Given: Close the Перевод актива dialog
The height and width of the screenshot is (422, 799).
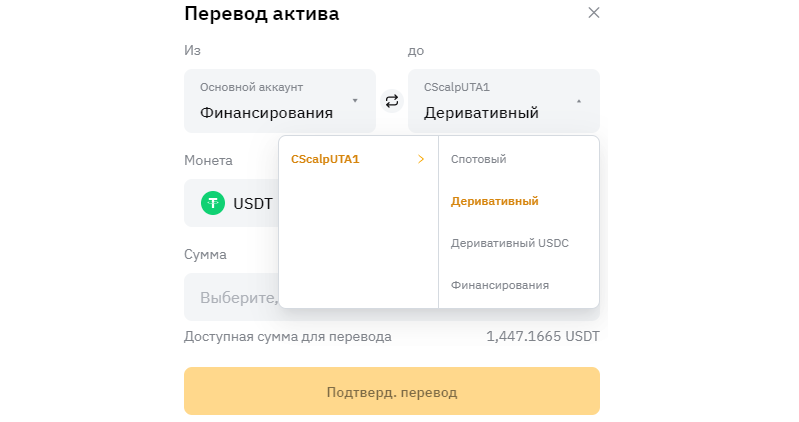Looking at the screenshot, I should point(594,13).
